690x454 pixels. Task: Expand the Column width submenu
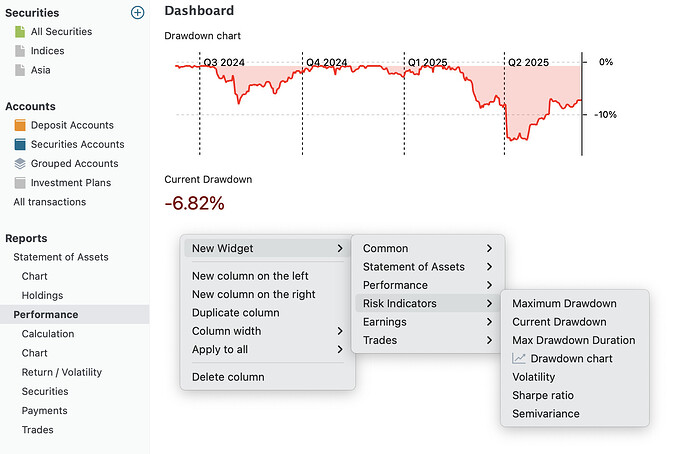pos(340,331)
